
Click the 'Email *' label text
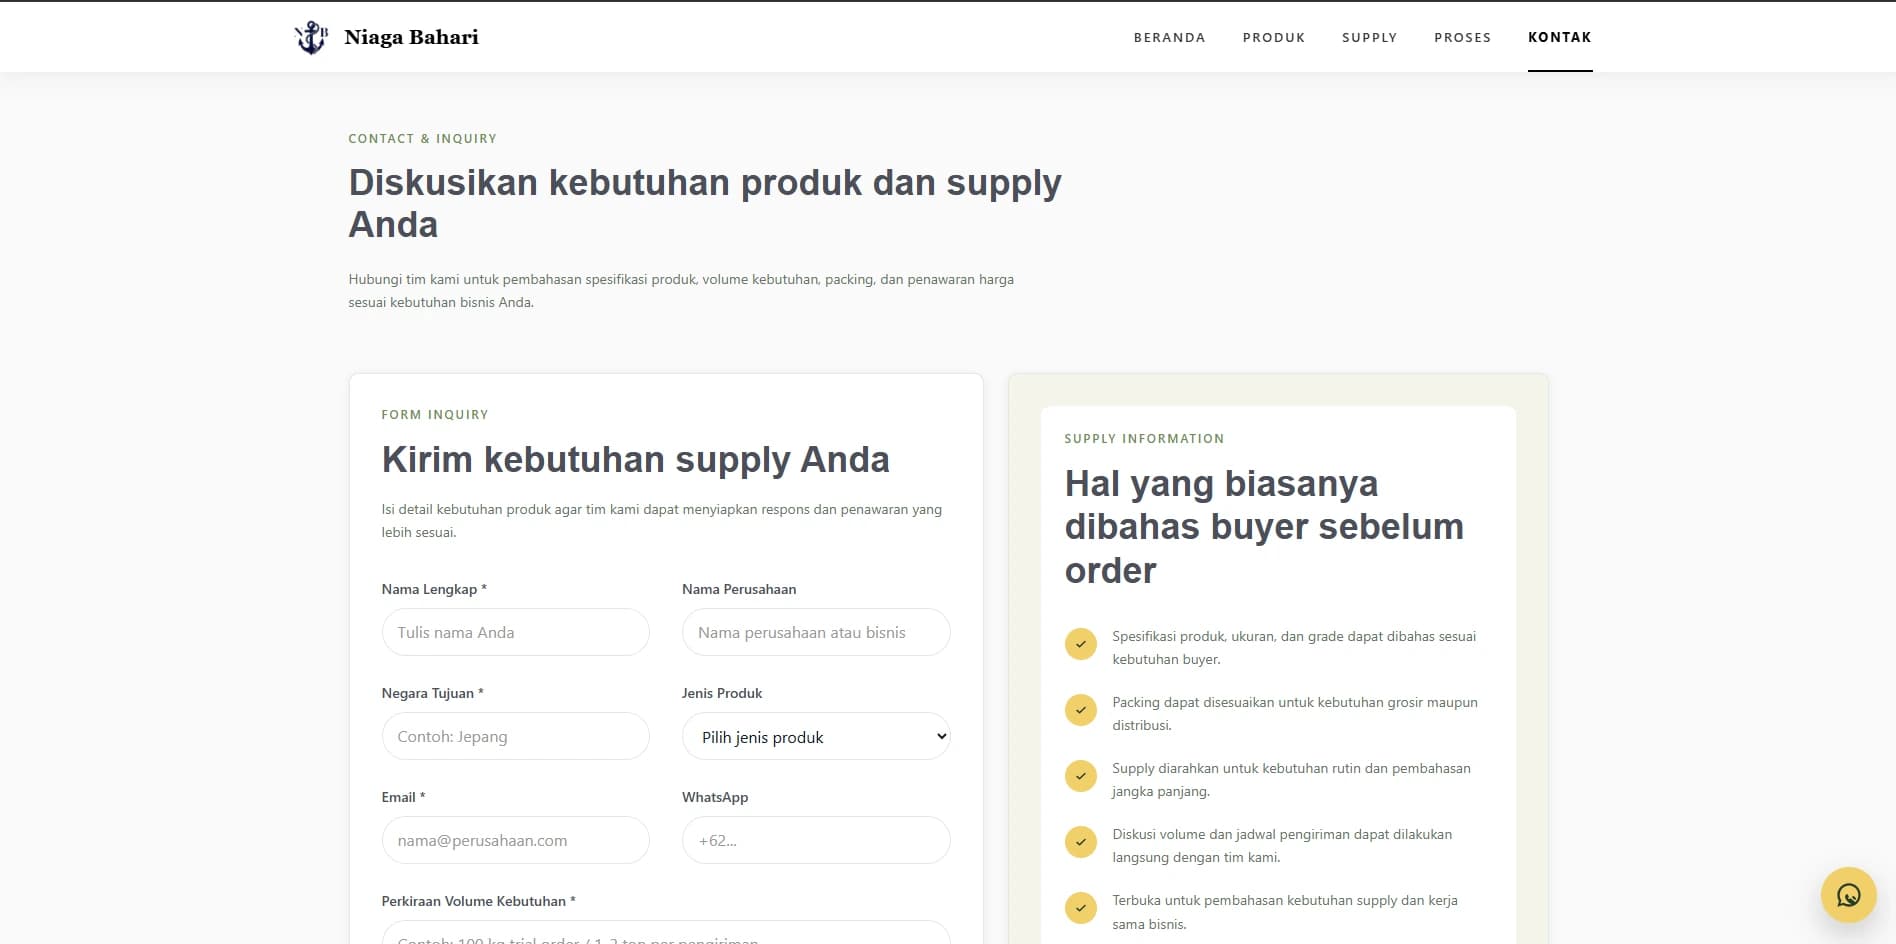coord(403,797)
